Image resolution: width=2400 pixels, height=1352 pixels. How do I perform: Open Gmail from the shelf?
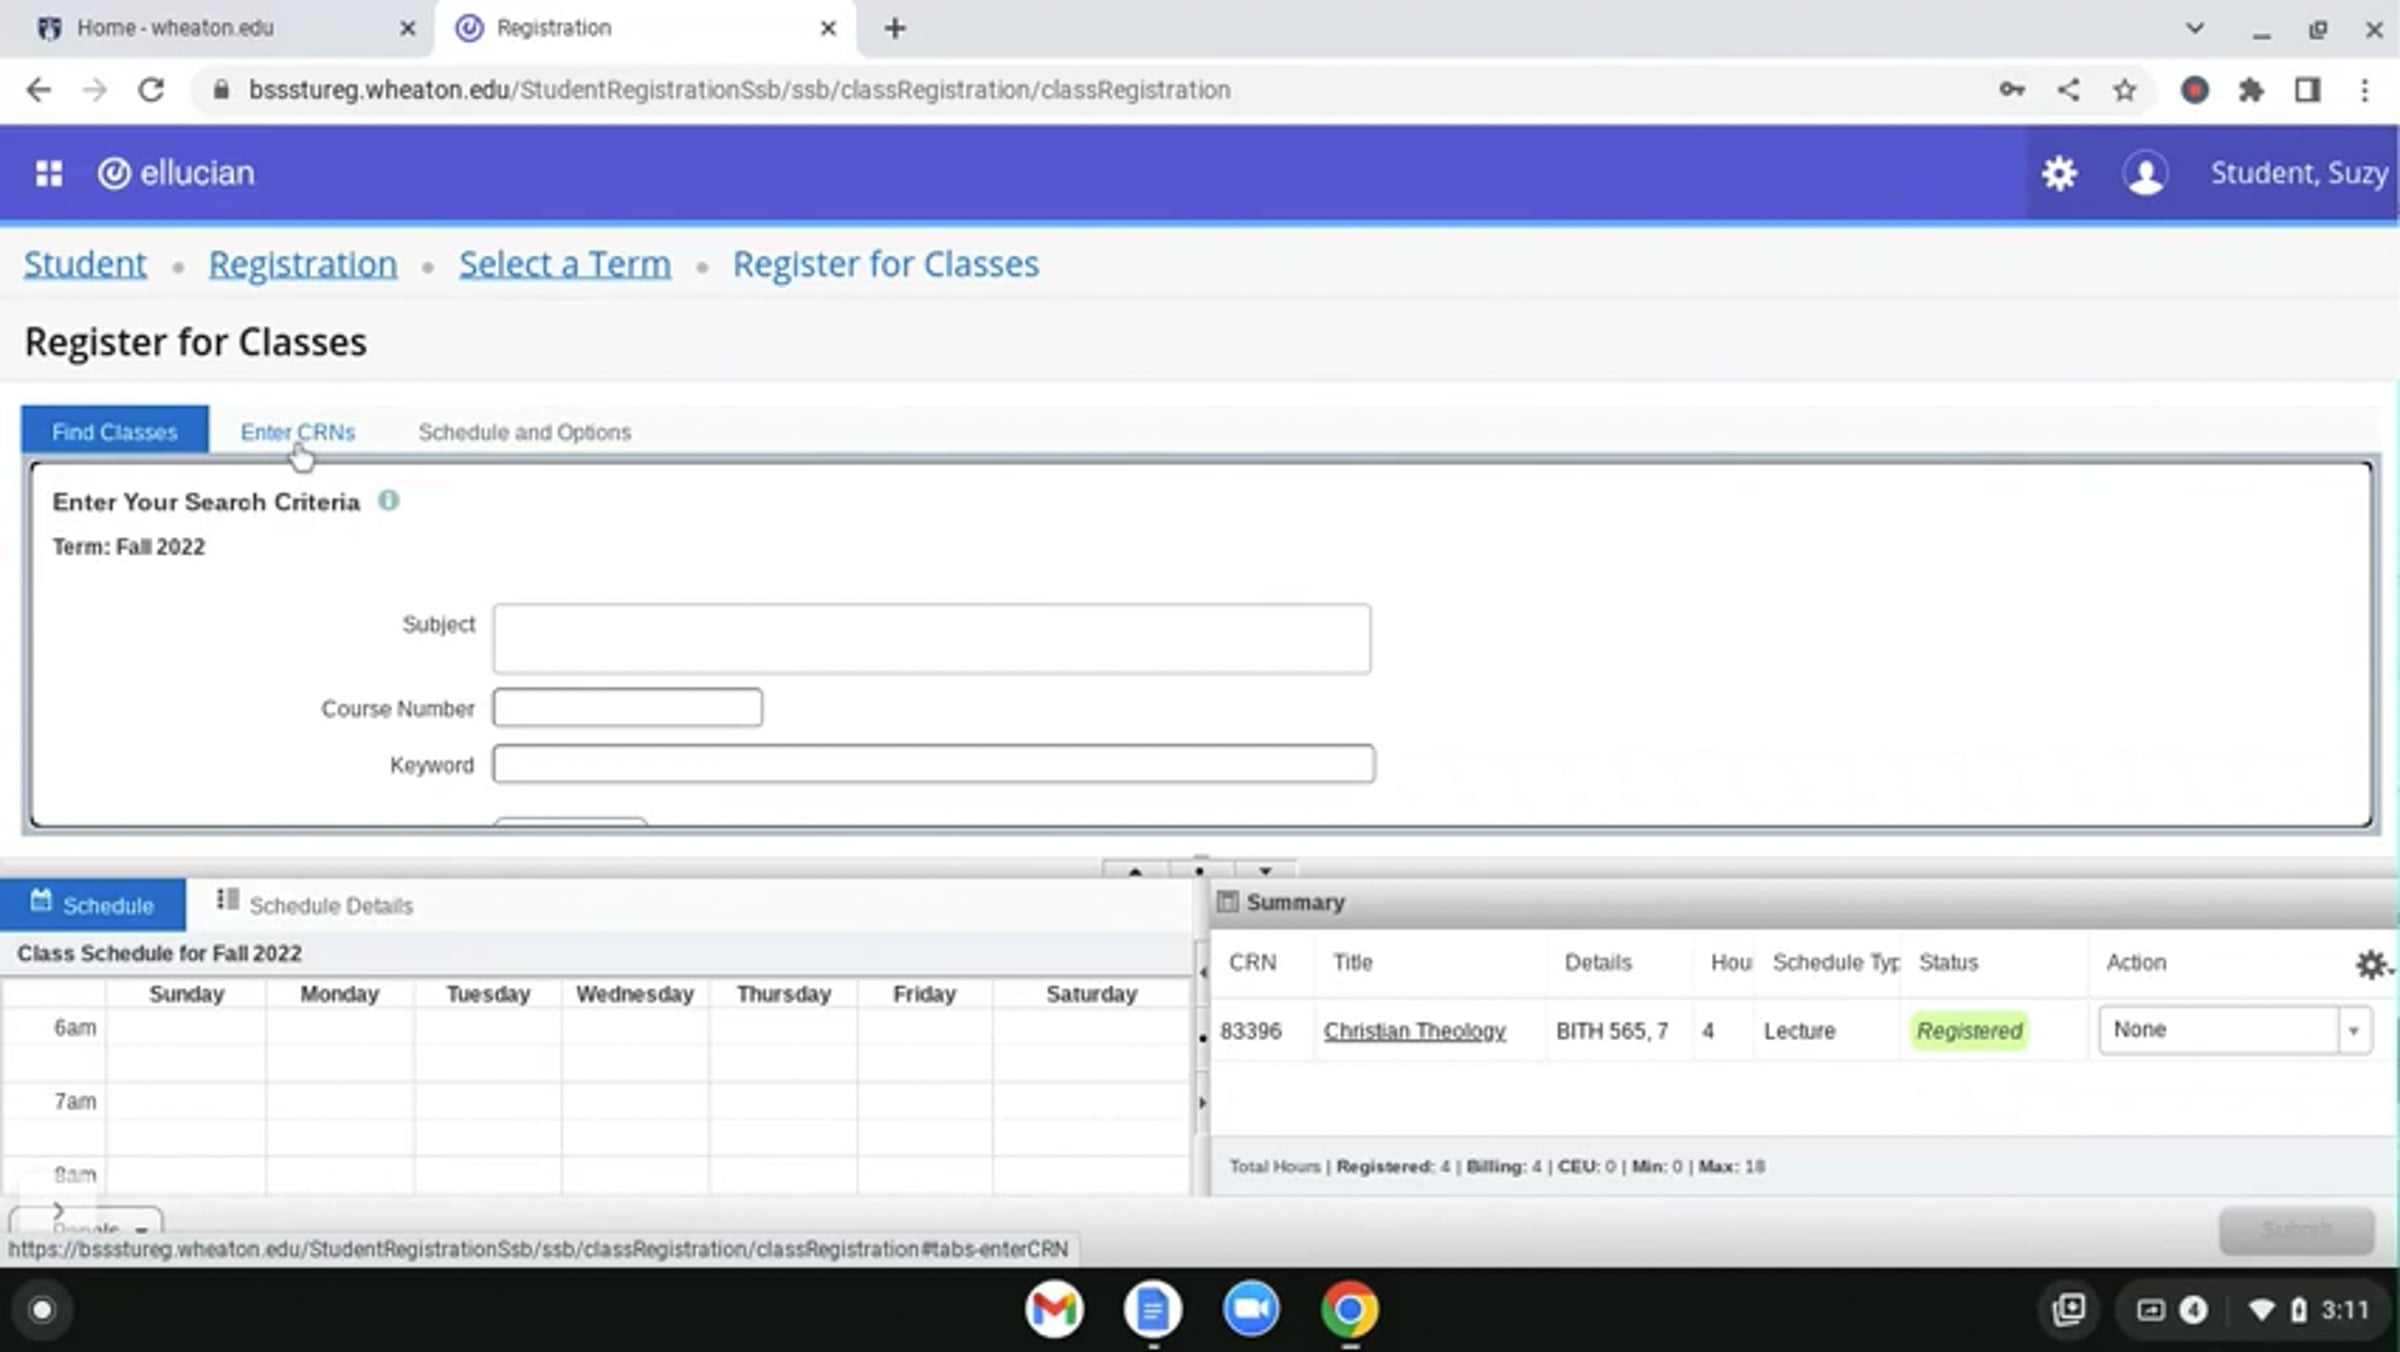(x=1054, y=1308)
